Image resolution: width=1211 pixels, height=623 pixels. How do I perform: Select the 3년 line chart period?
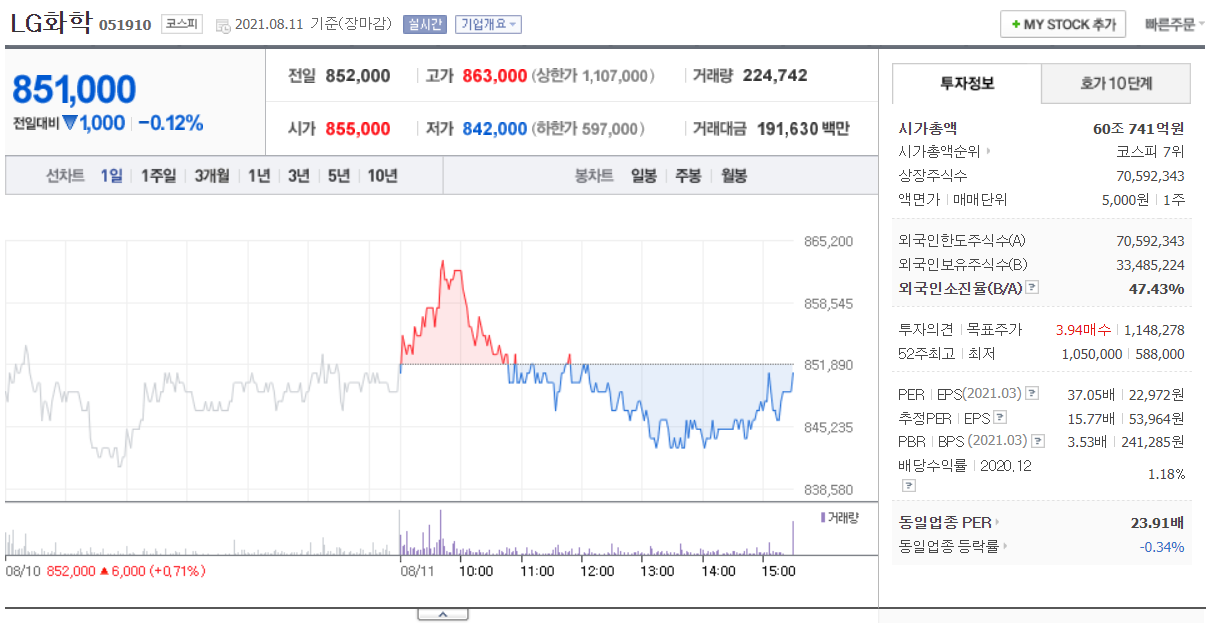point(298,176)
